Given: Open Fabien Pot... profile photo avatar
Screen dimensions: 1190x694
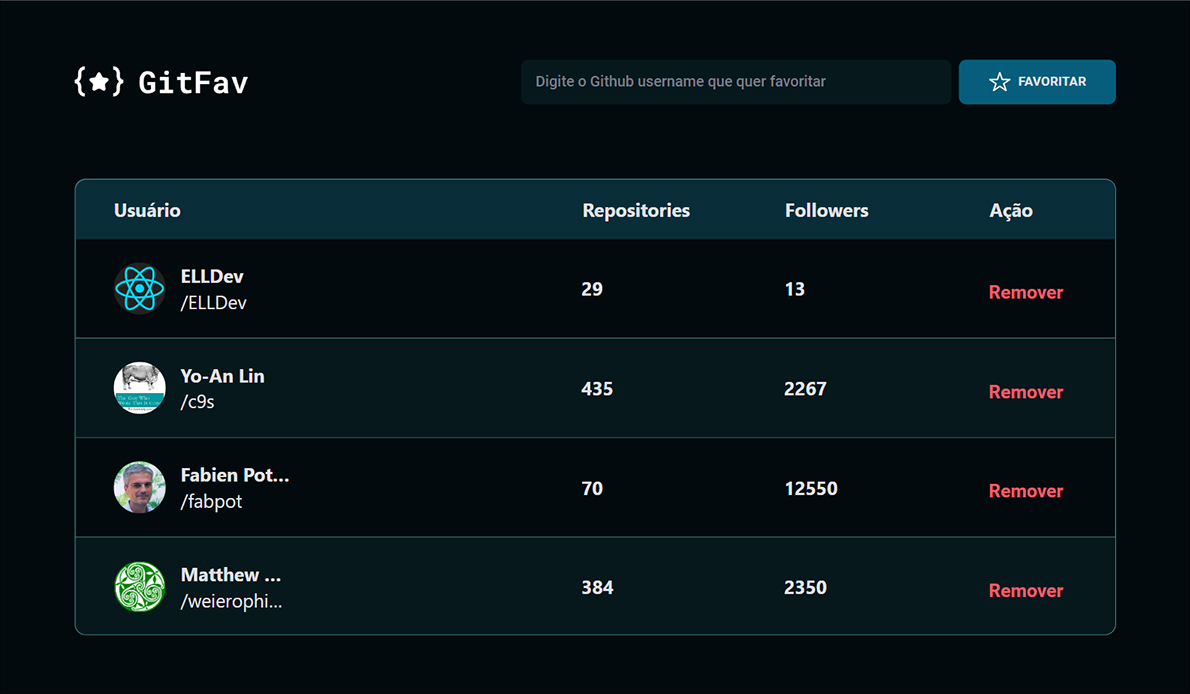Looking at the screenshot, I should [x=140, y=487].
